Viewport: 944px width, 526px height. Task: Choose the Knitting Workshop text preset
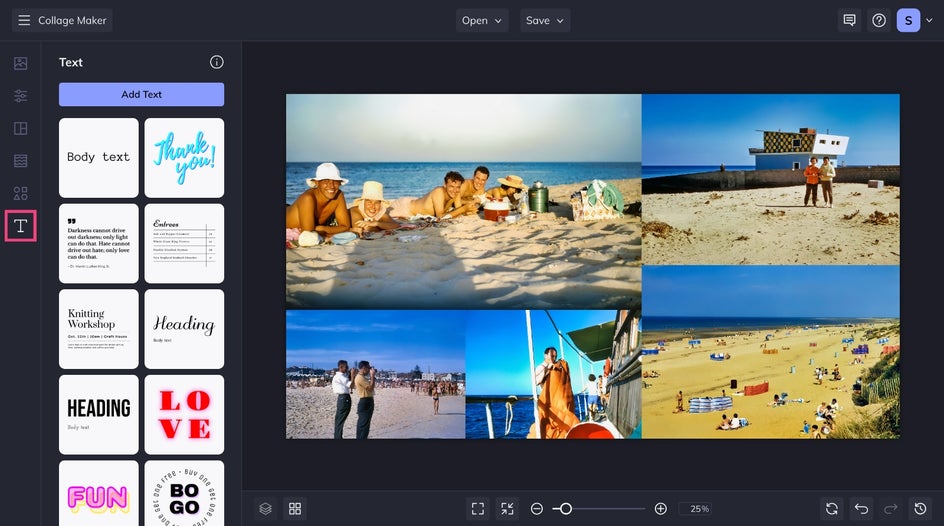[99, 329]
